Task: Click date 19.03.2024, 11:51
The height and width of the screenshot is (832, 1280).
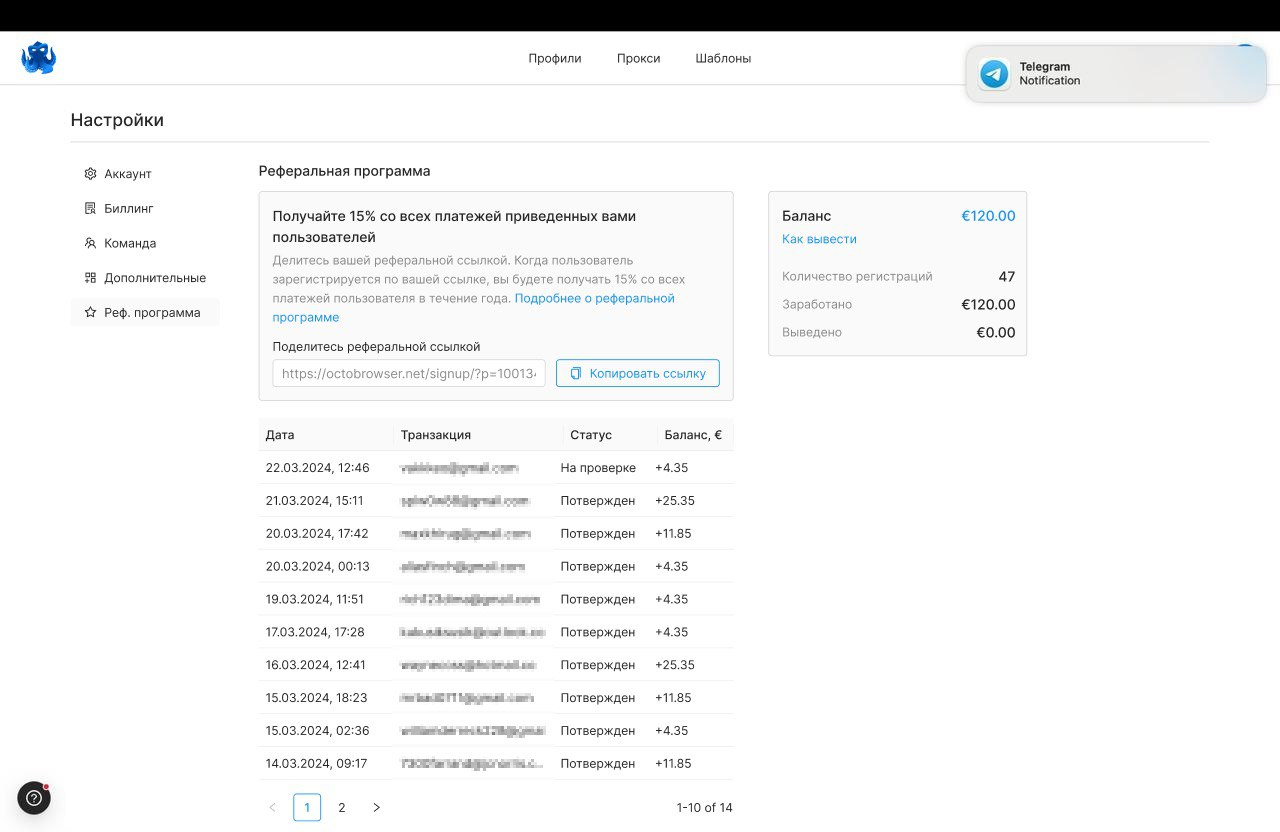Action: [x=314, y=599]
